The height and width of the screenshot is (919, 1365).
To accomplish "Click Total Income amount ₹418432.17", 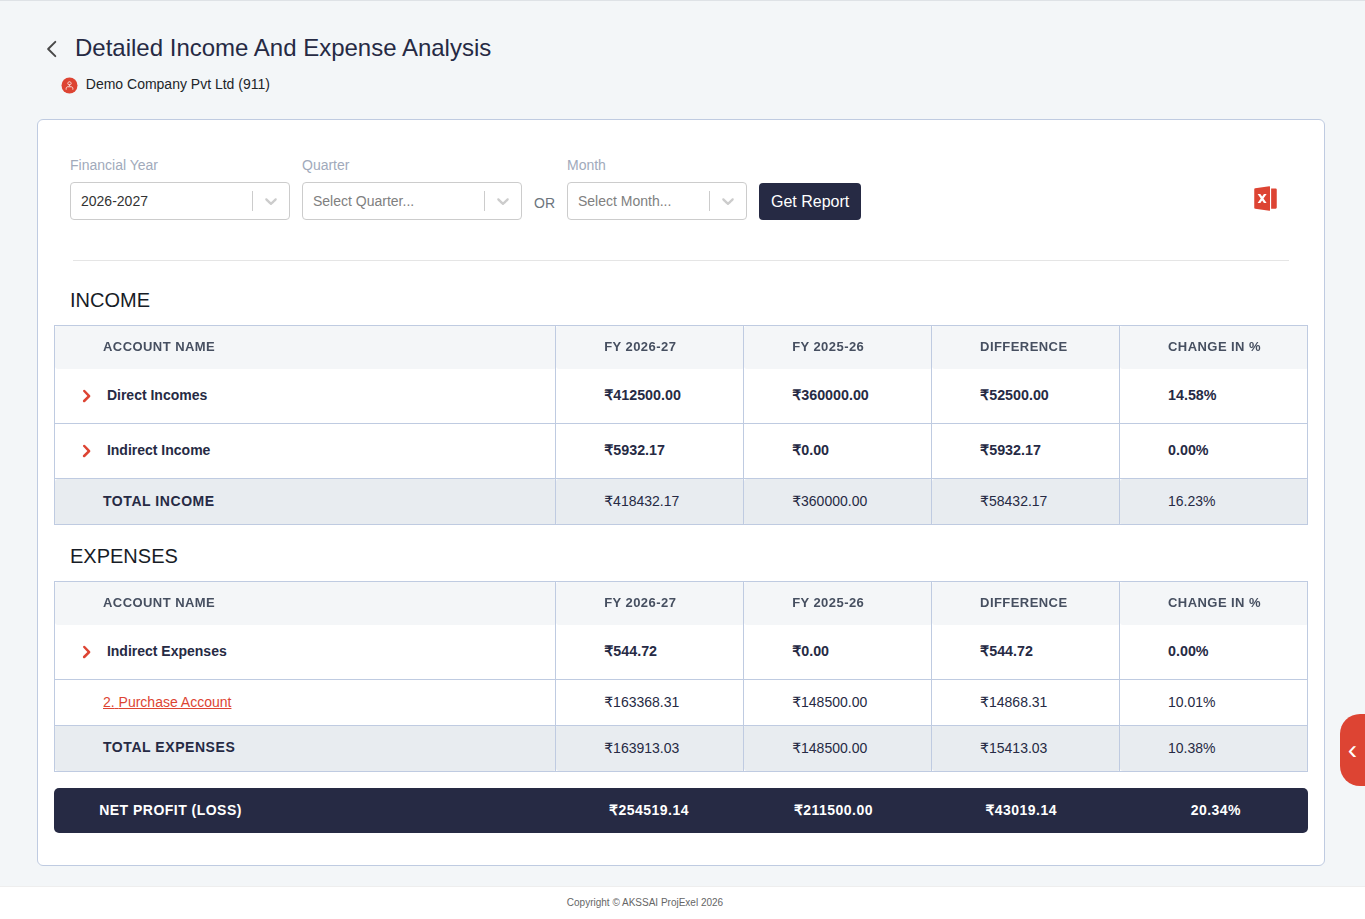I will pos(641,501).
